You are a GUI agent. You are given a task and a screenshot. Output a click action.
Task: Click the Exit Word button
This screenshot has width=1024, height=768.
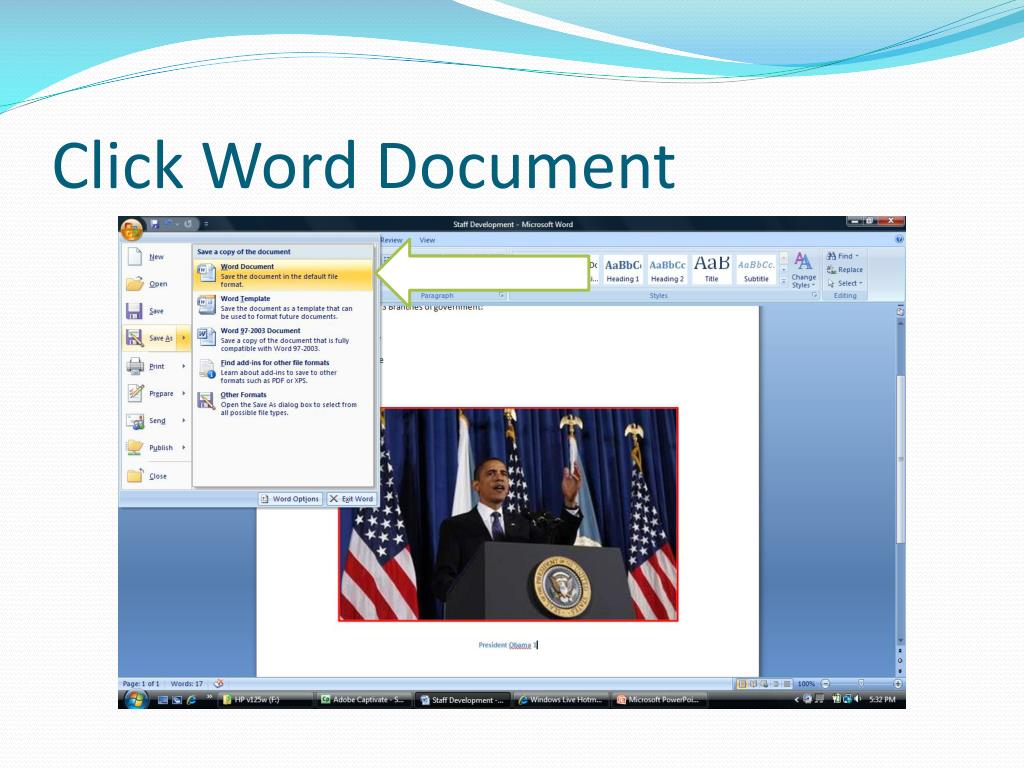point(351,499)
